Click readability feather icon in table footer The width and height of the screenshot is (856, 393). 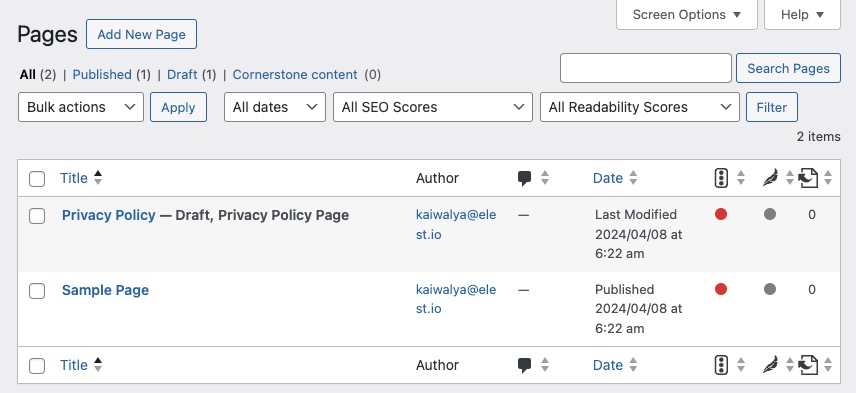click(x=770, y=365)
